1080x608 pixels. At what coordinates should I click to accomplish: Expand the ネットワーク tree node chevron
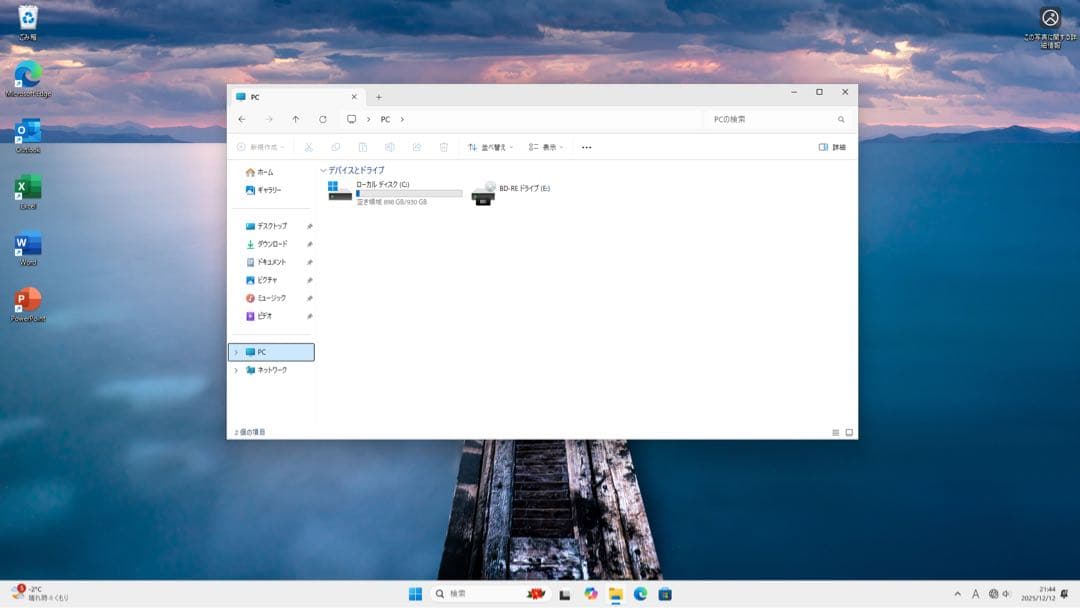(x=236, y=370)
